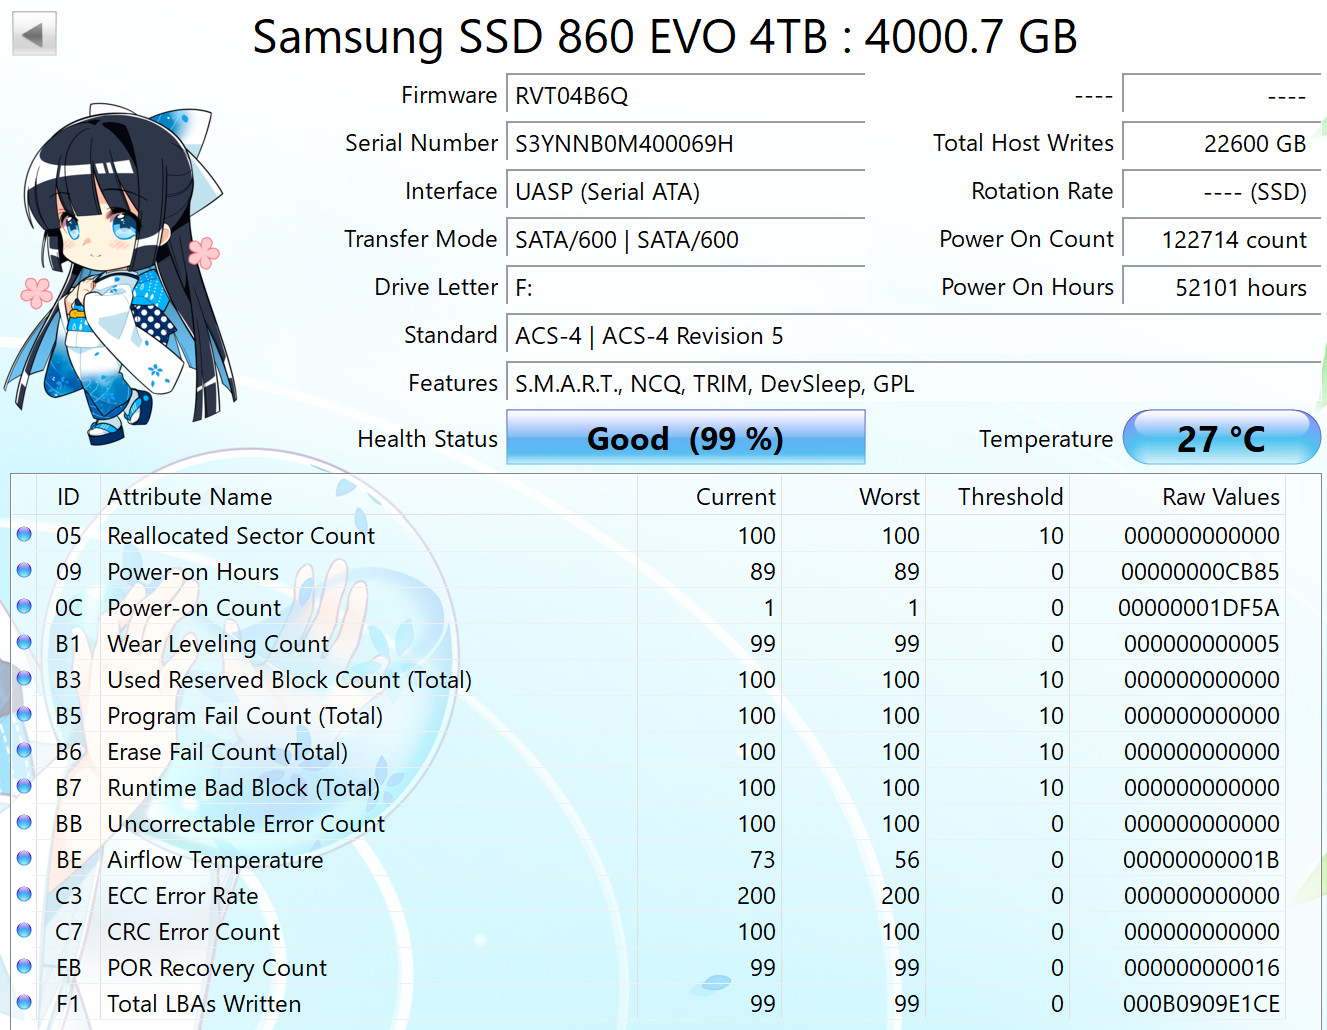Select POR Recovery Count attribute name
The width and height of the screenshot is (1327, 1030).
click(217, 968)
